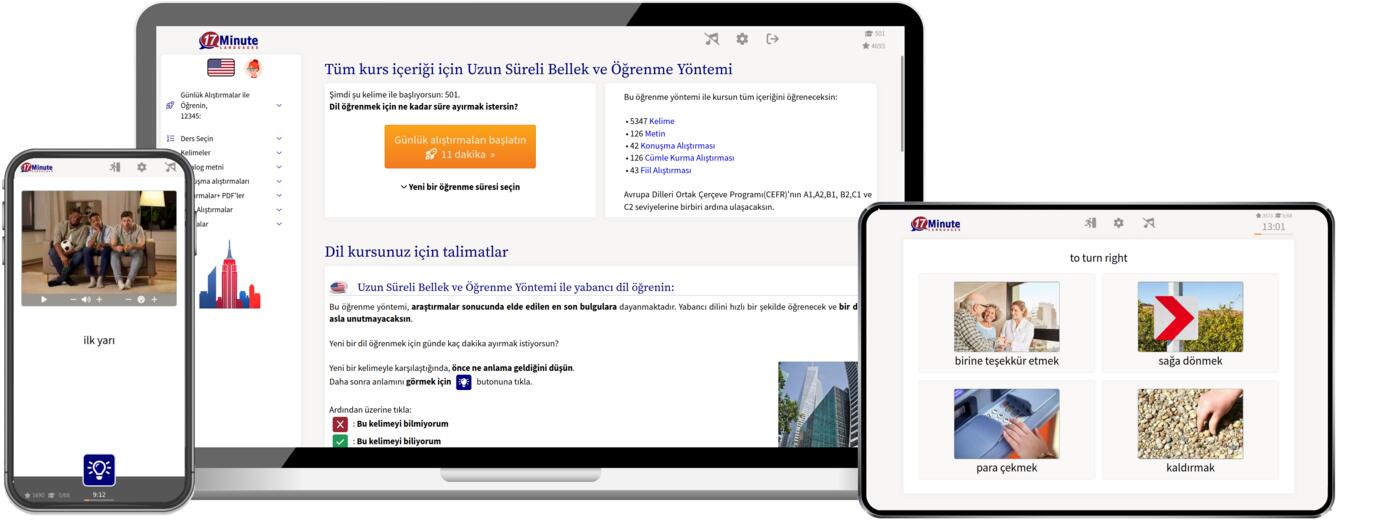
Task: Click the green checkmark 'biliyorum' icon
Action: coord(340,441)
